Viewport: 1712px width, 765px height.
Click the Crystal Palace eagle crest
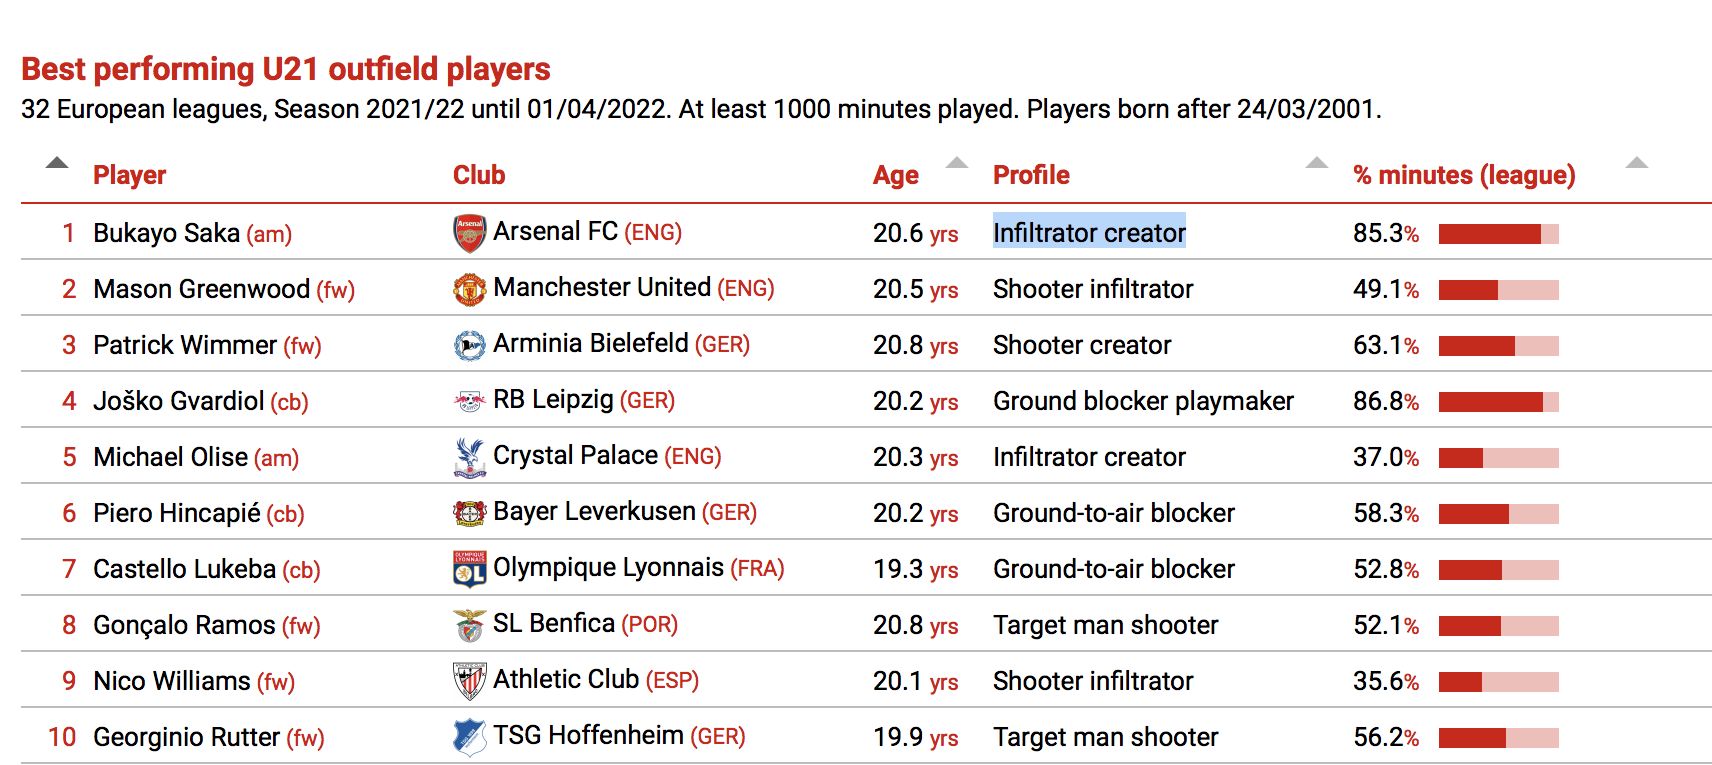[469, 457]
